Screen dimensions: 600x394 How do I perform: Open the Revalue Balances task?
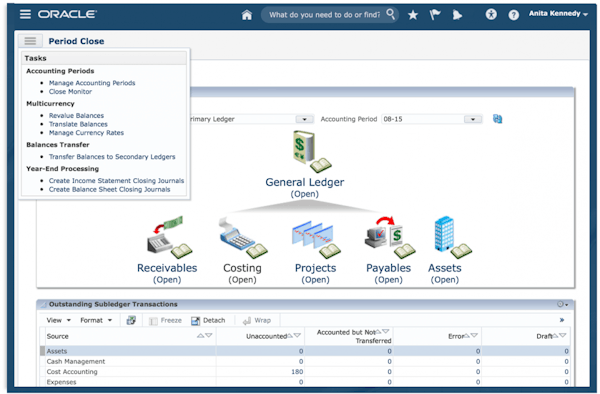(x=76, y=116)
